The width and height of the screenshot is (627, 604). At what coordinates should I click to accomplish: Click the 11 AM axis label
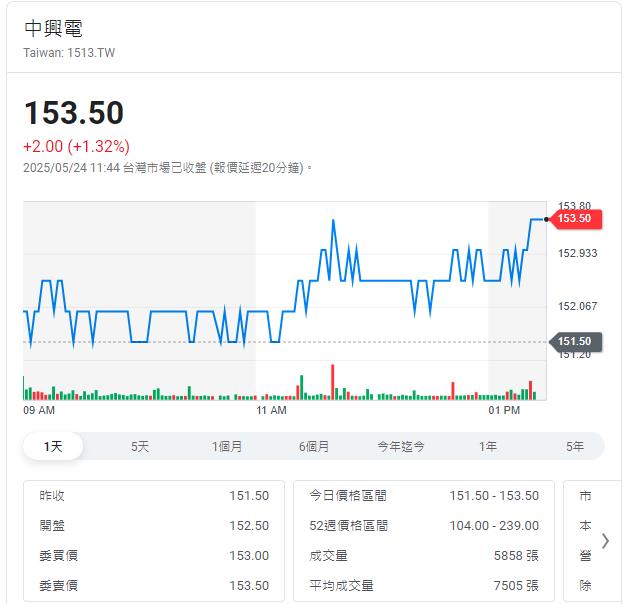[x=272, y=410]
